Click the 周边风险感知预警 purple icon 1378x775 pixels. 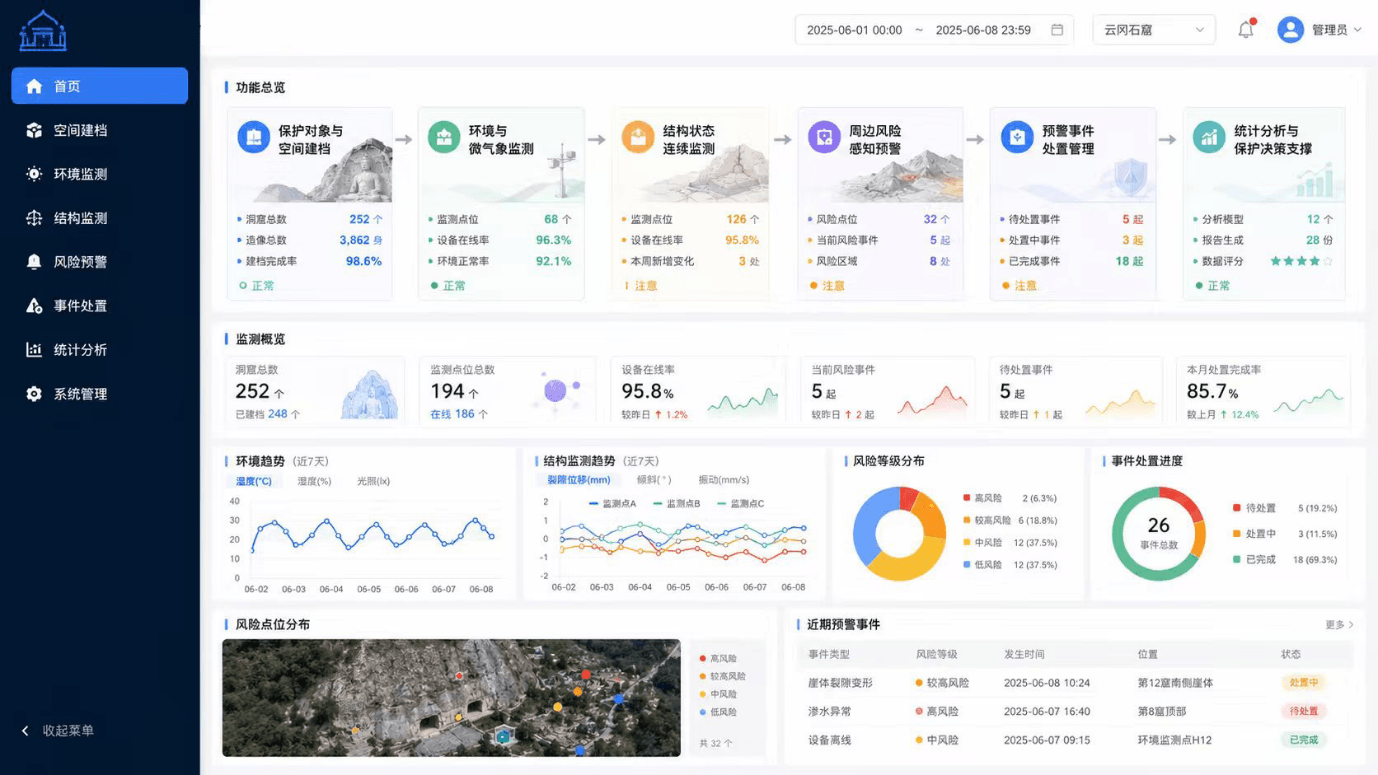pos(825,136)
